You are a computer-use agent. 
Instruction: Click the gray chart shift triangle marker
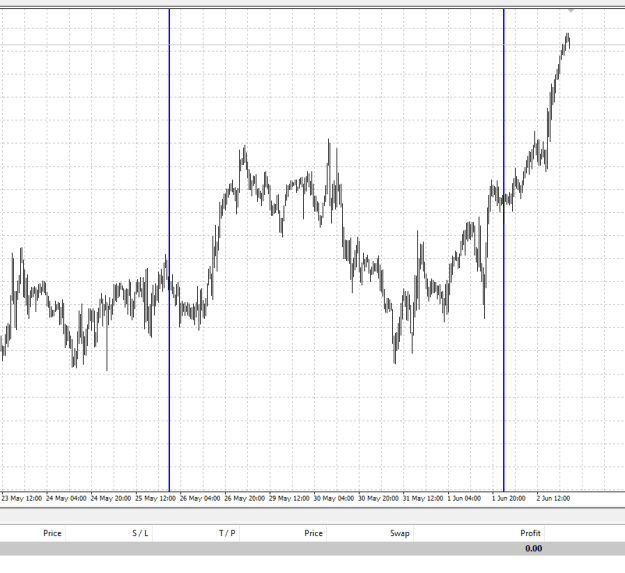[571, 10]
